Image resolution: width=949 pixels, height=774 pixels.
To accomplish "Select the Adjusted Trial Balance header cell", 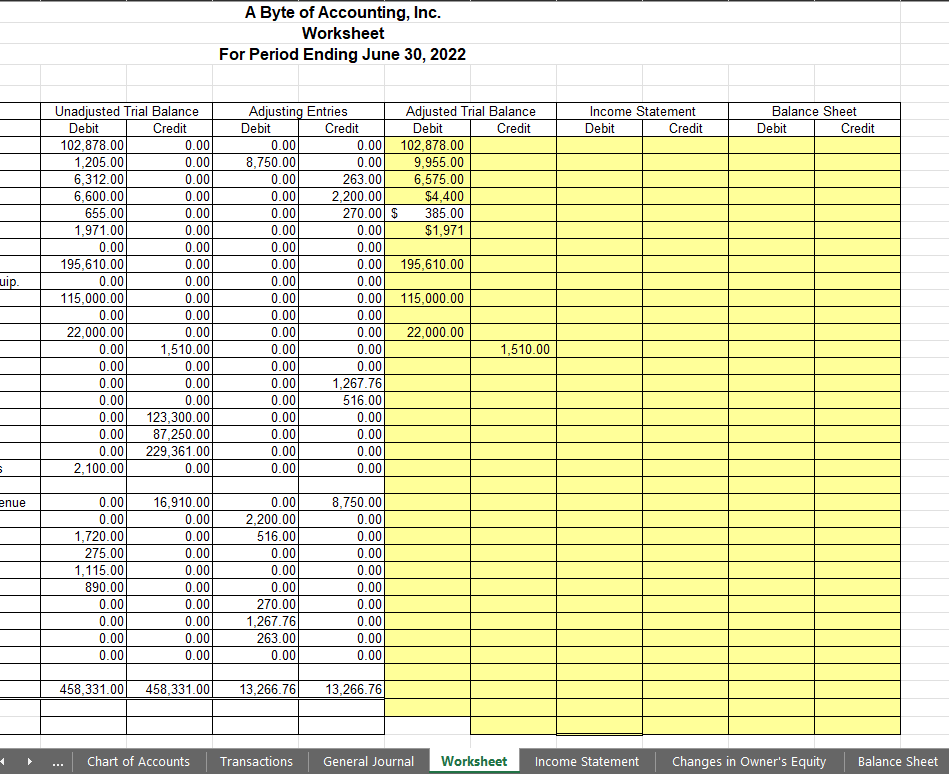I will tap(470, 111).
